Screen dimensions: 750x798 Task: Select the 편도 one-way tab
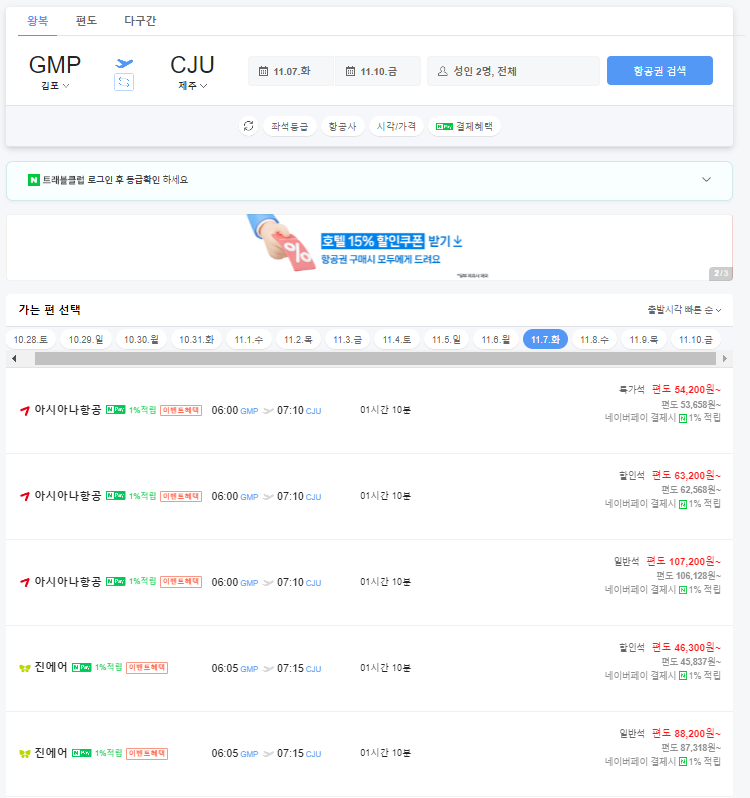86,21
